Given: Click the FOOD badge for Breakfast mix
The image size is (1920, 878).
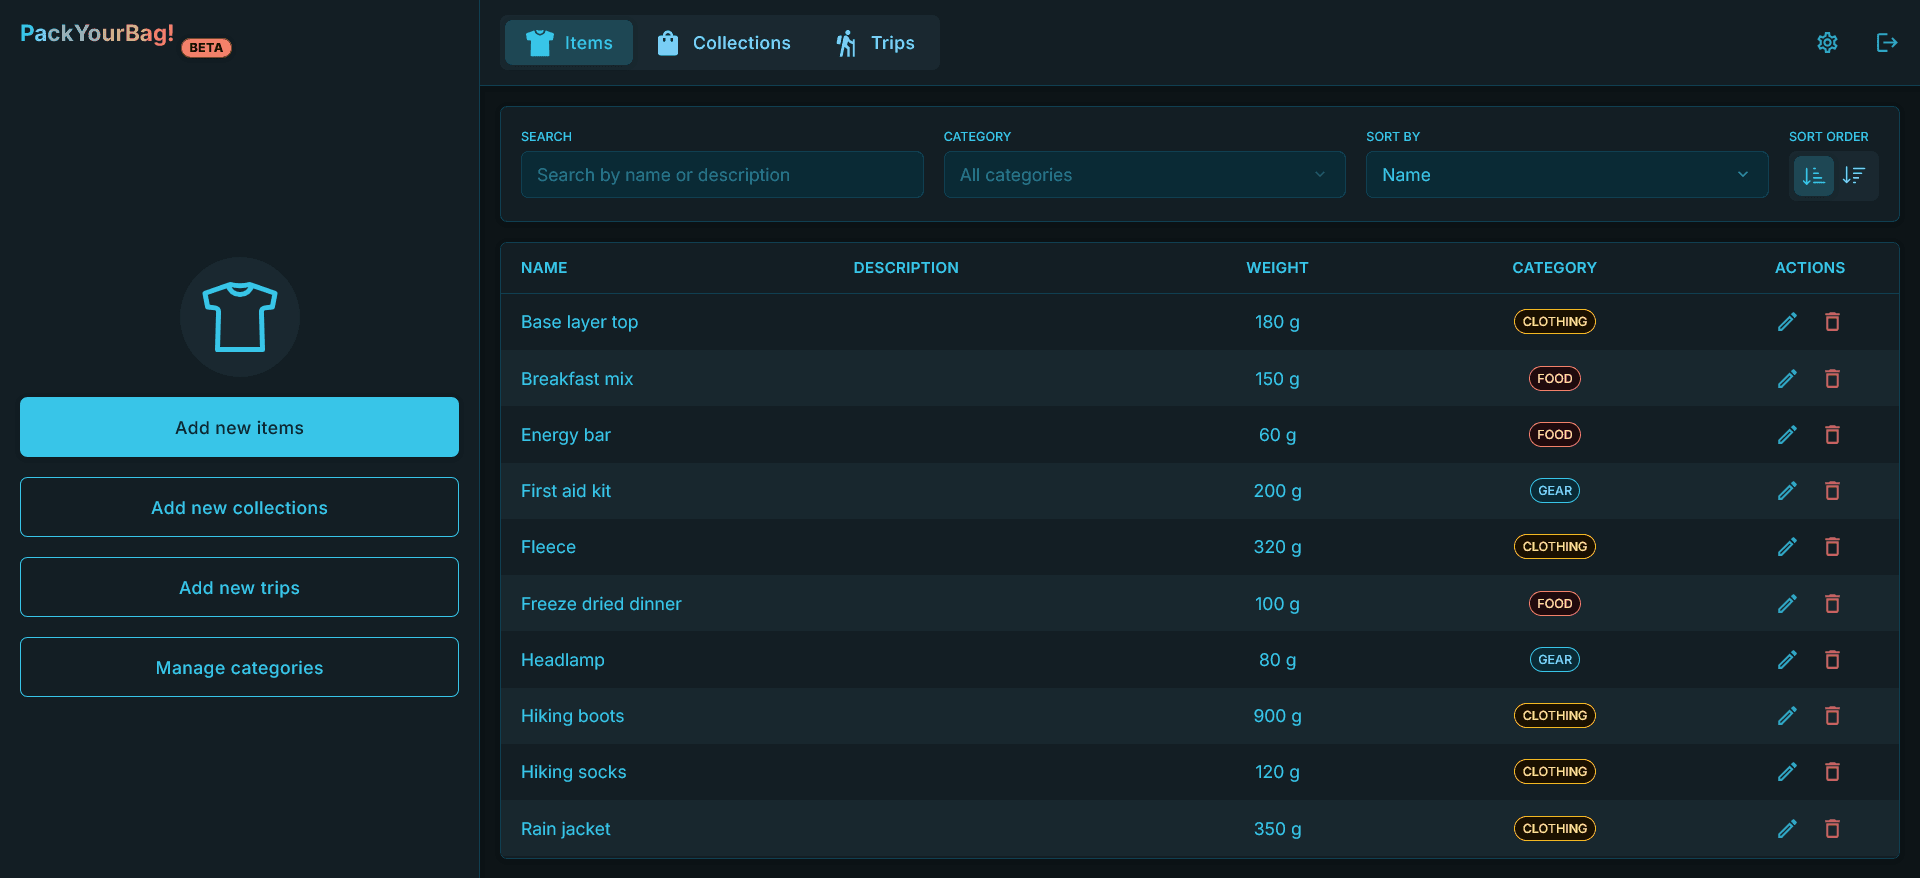Looking at the screenshot, I should click(1554, 379).
